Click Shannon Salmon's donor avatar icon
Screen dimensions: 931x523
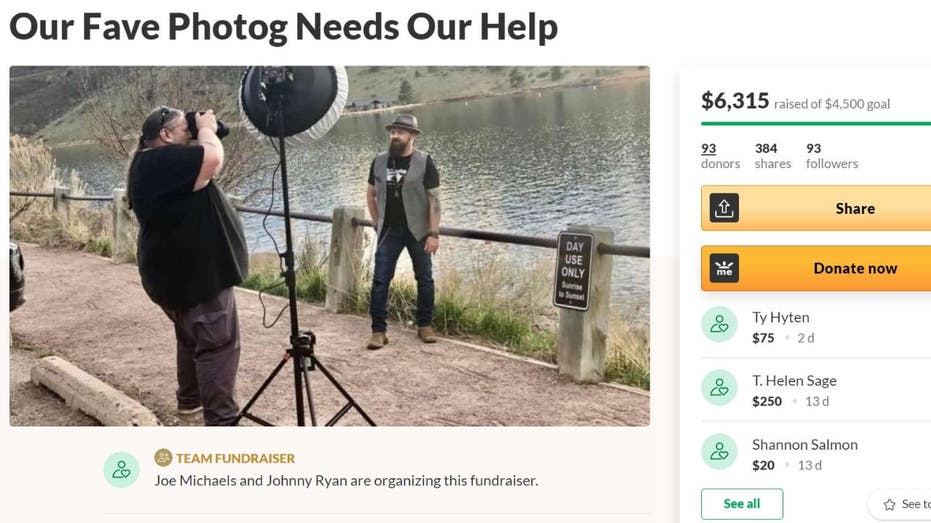(x=719, y=451)
